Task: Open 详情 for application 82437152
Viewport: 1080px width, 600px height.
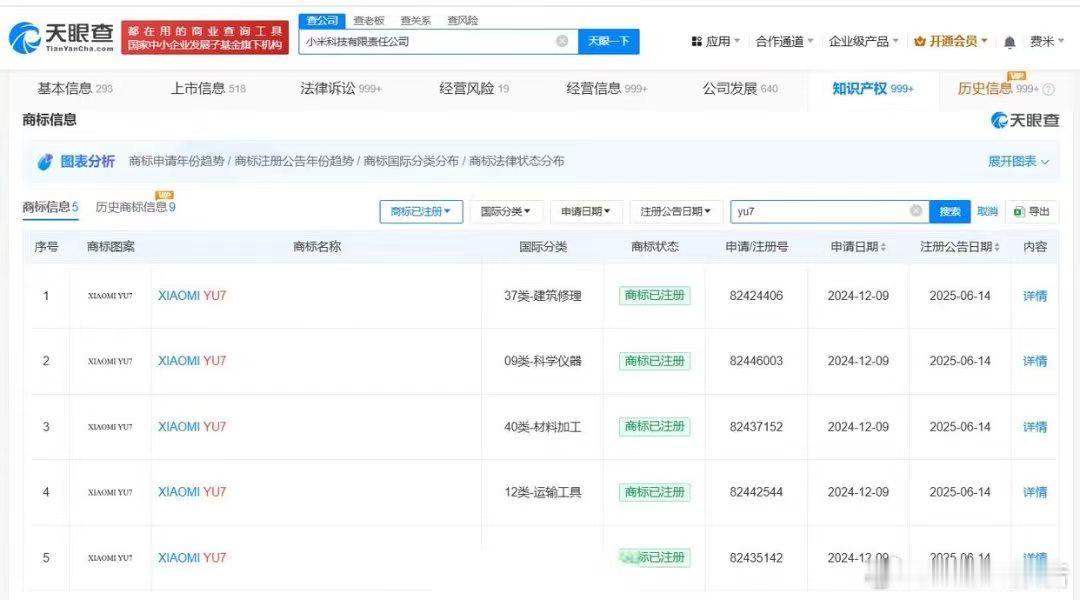Action: (x=1035, y=427)
